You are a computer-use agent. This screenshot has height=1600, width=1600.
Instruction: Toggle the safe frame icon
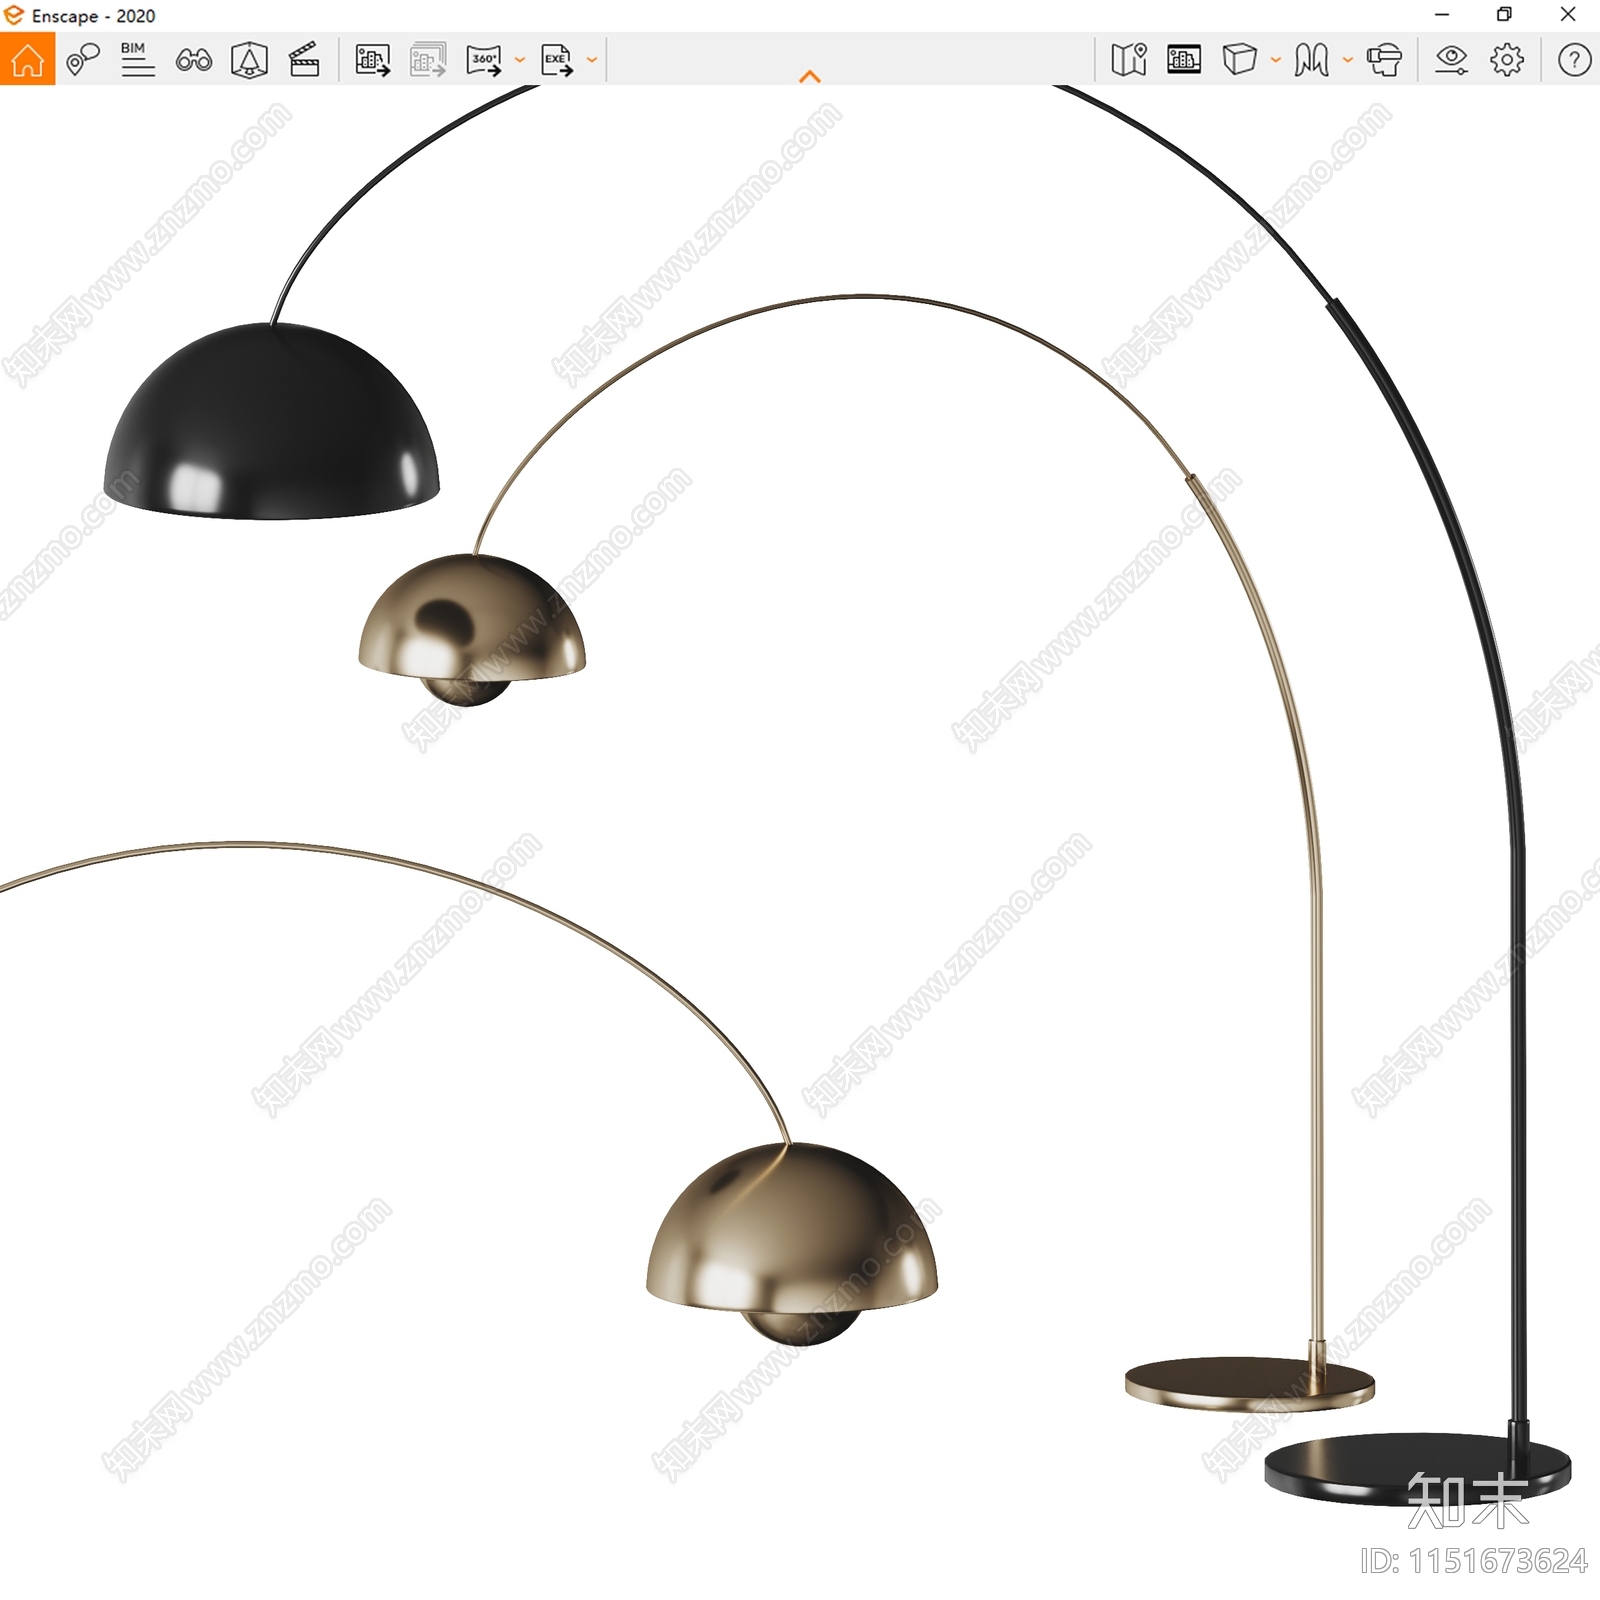coord(1184,60)
